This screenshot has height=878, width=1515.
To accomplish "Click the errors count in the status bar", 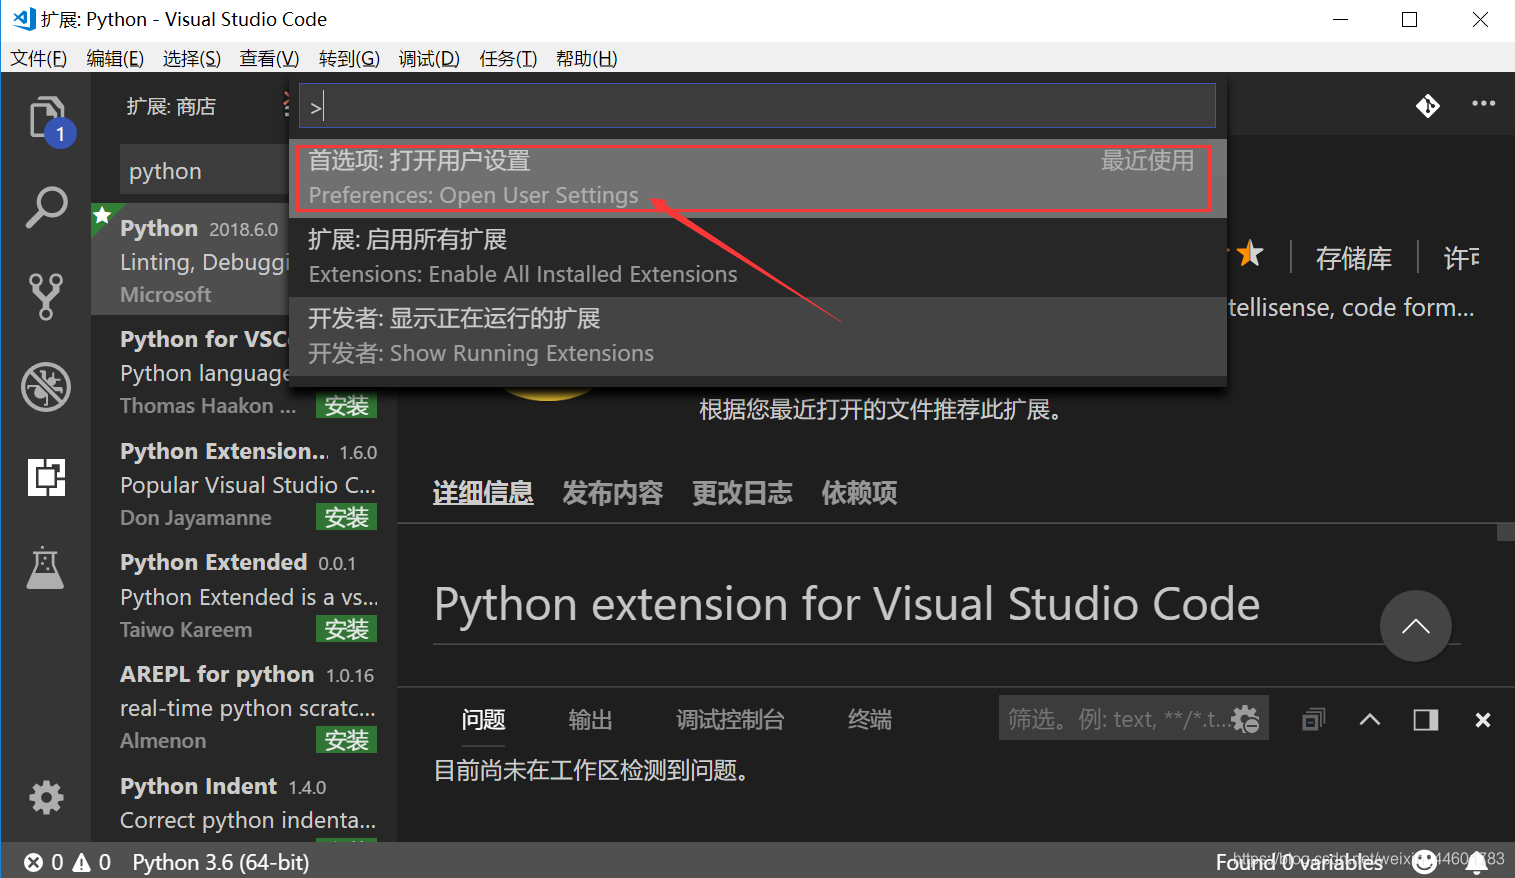I will click(44, 862).
